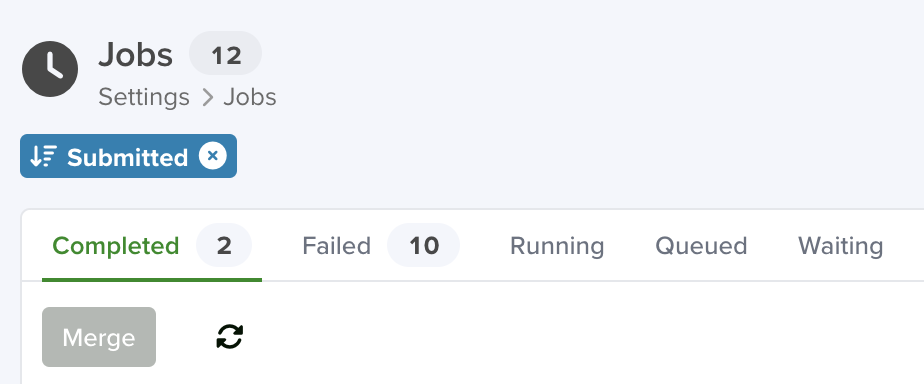
Task: View the Waiting jobs tab
Action: click(x=841, y=246)
